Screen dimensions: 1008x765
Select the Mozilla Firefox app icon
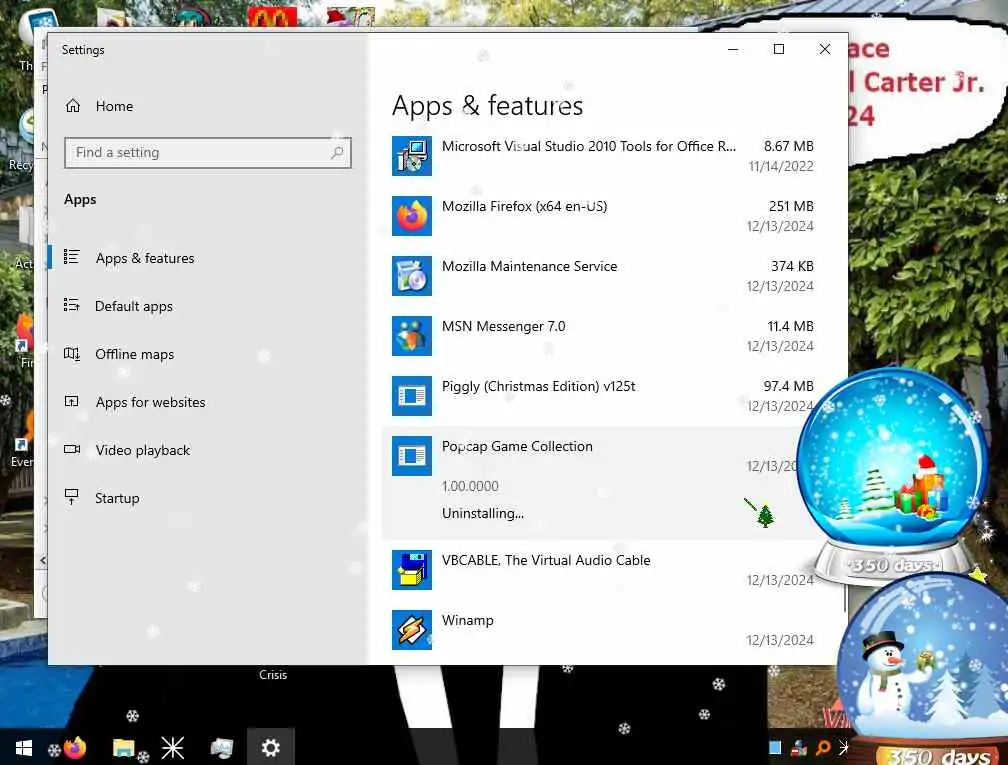[x=411, y=216]
